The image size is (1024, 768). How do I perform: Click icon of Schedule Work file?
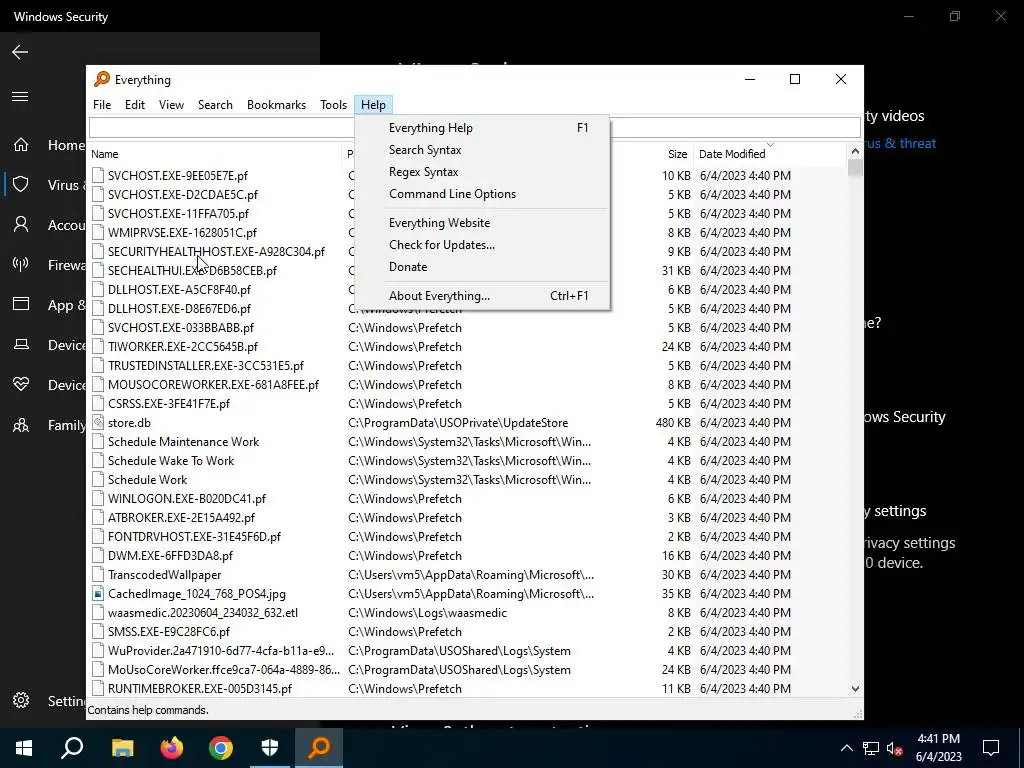point(98,479)
